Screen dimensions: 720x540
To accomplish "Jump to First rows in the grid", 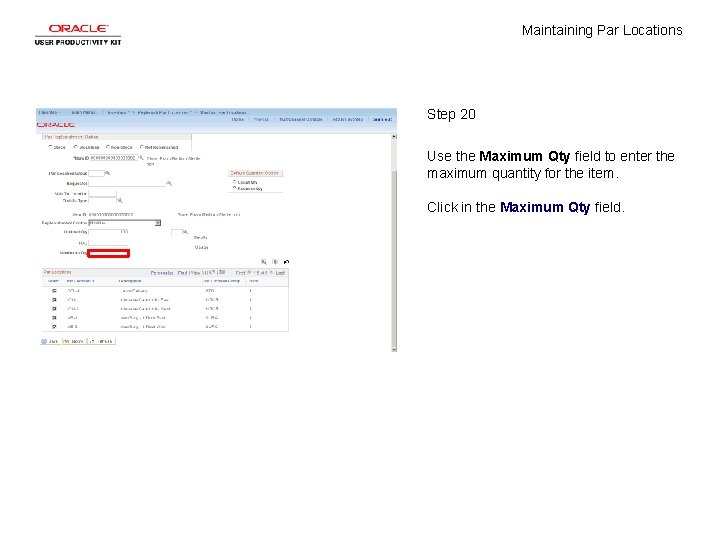I will tap(240, 273).
